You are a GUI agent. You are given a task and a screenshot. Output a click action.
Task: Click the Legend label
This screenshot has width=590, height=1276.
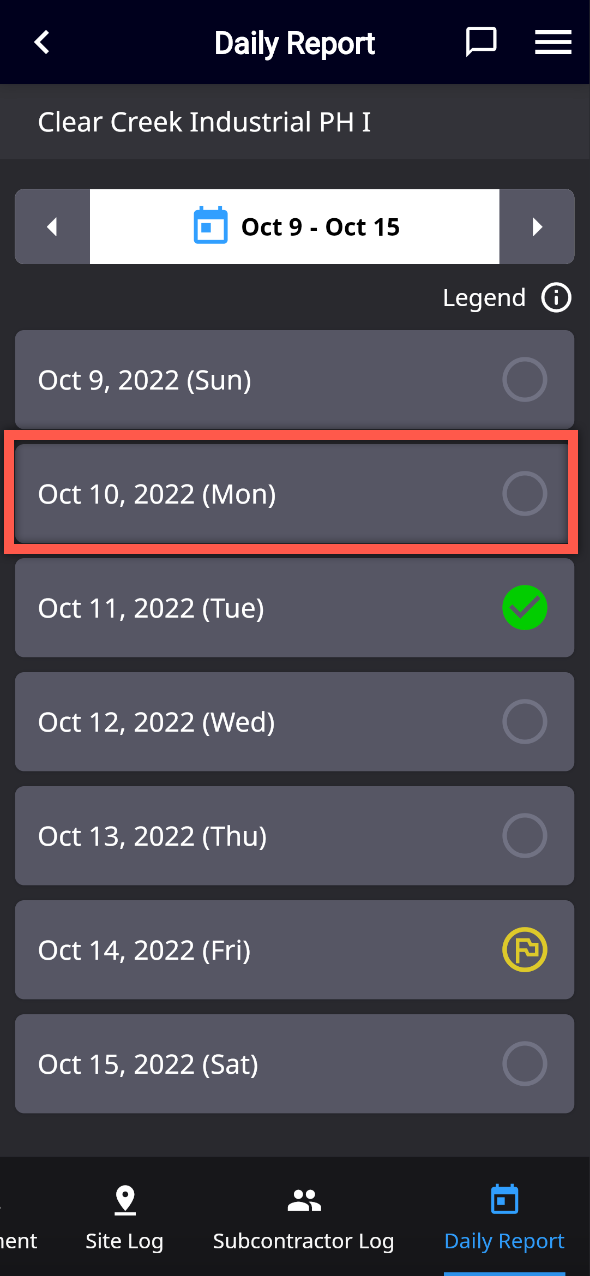[484, 298]
